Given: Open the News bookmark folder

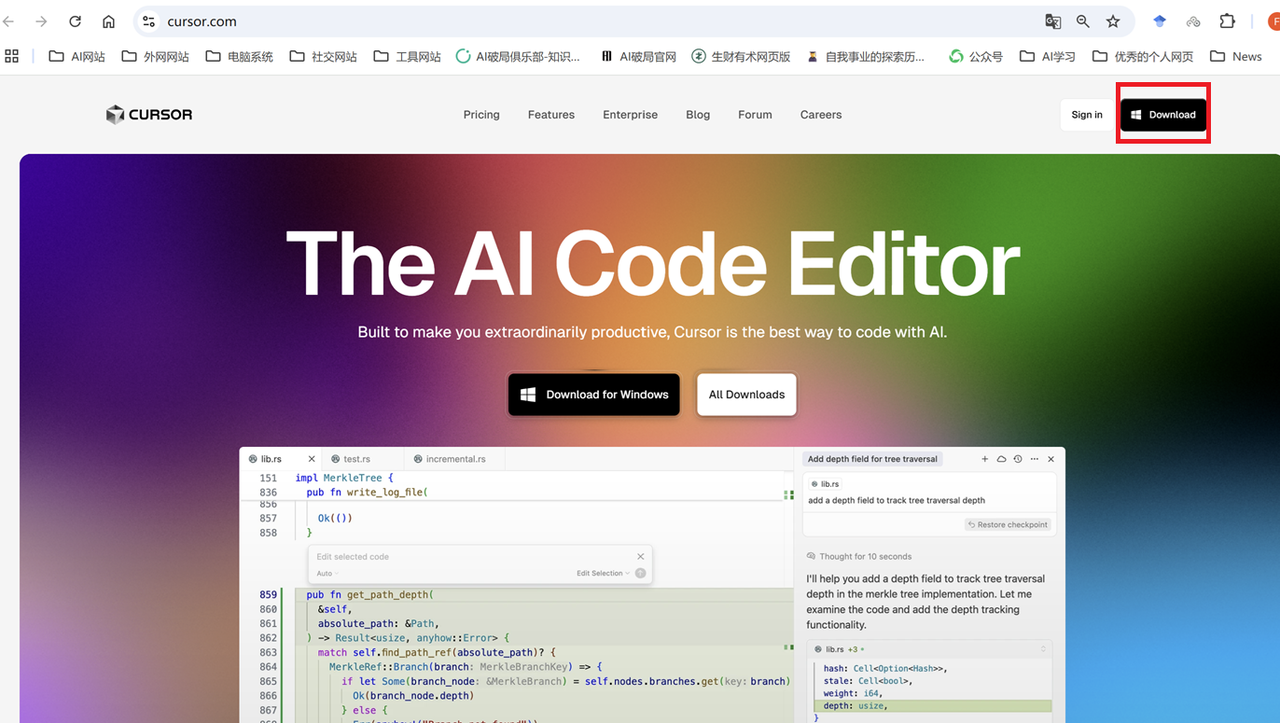Looking at the screenshot, I should (1236, 56).
